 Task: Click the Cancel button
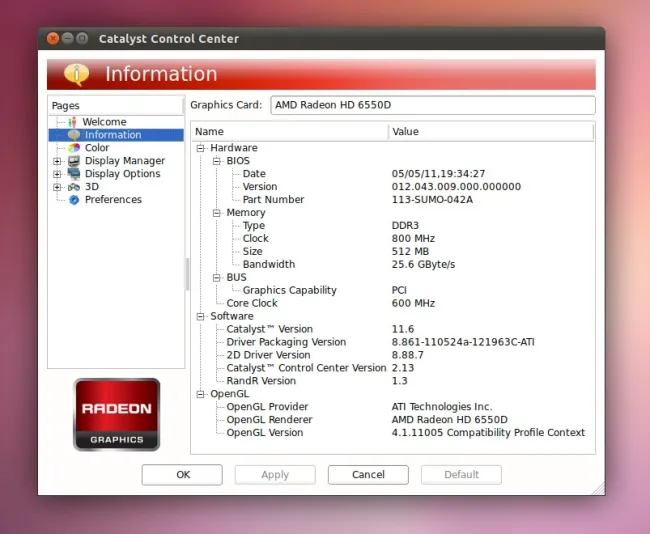click(368, 475)
